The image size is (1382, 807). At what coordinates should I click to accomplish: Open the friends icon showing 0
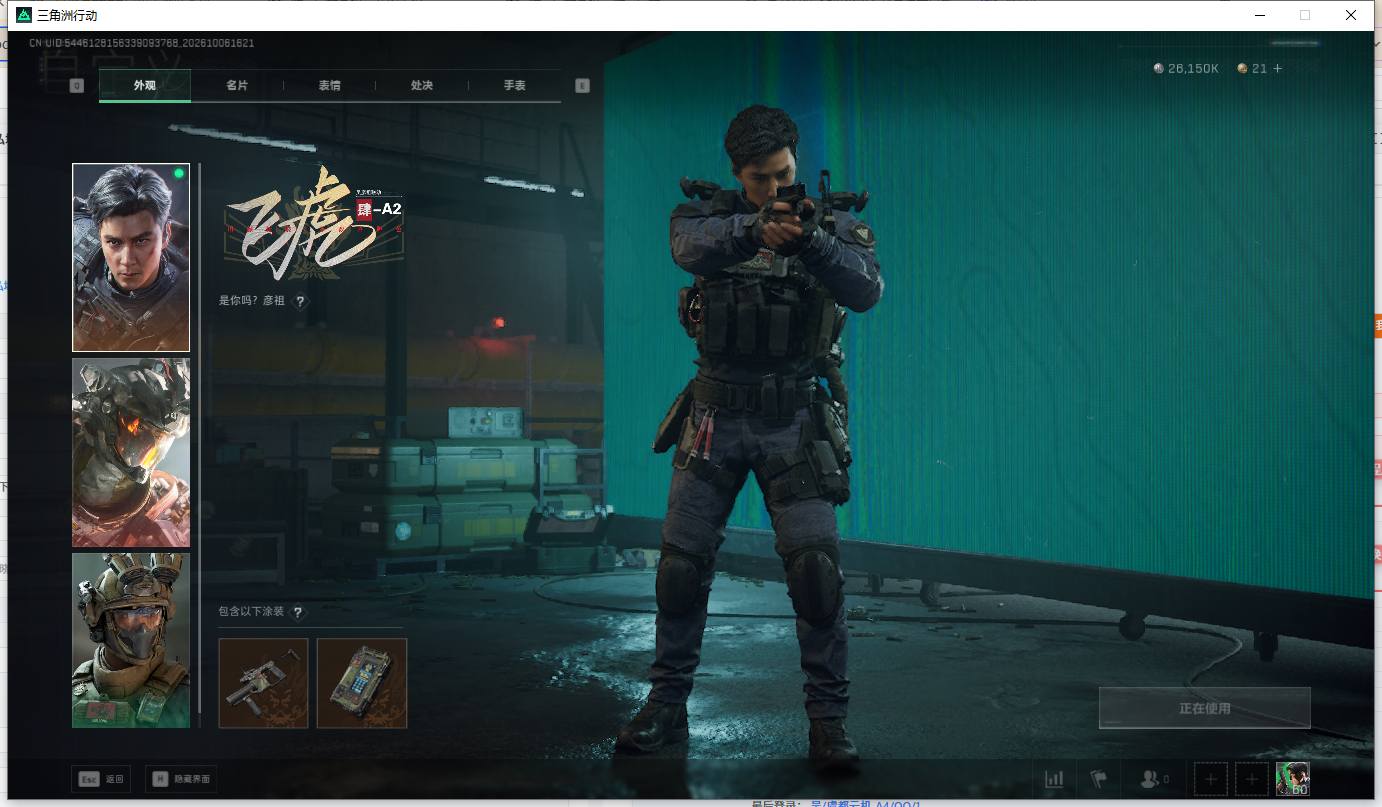[x=1155, y=779]
